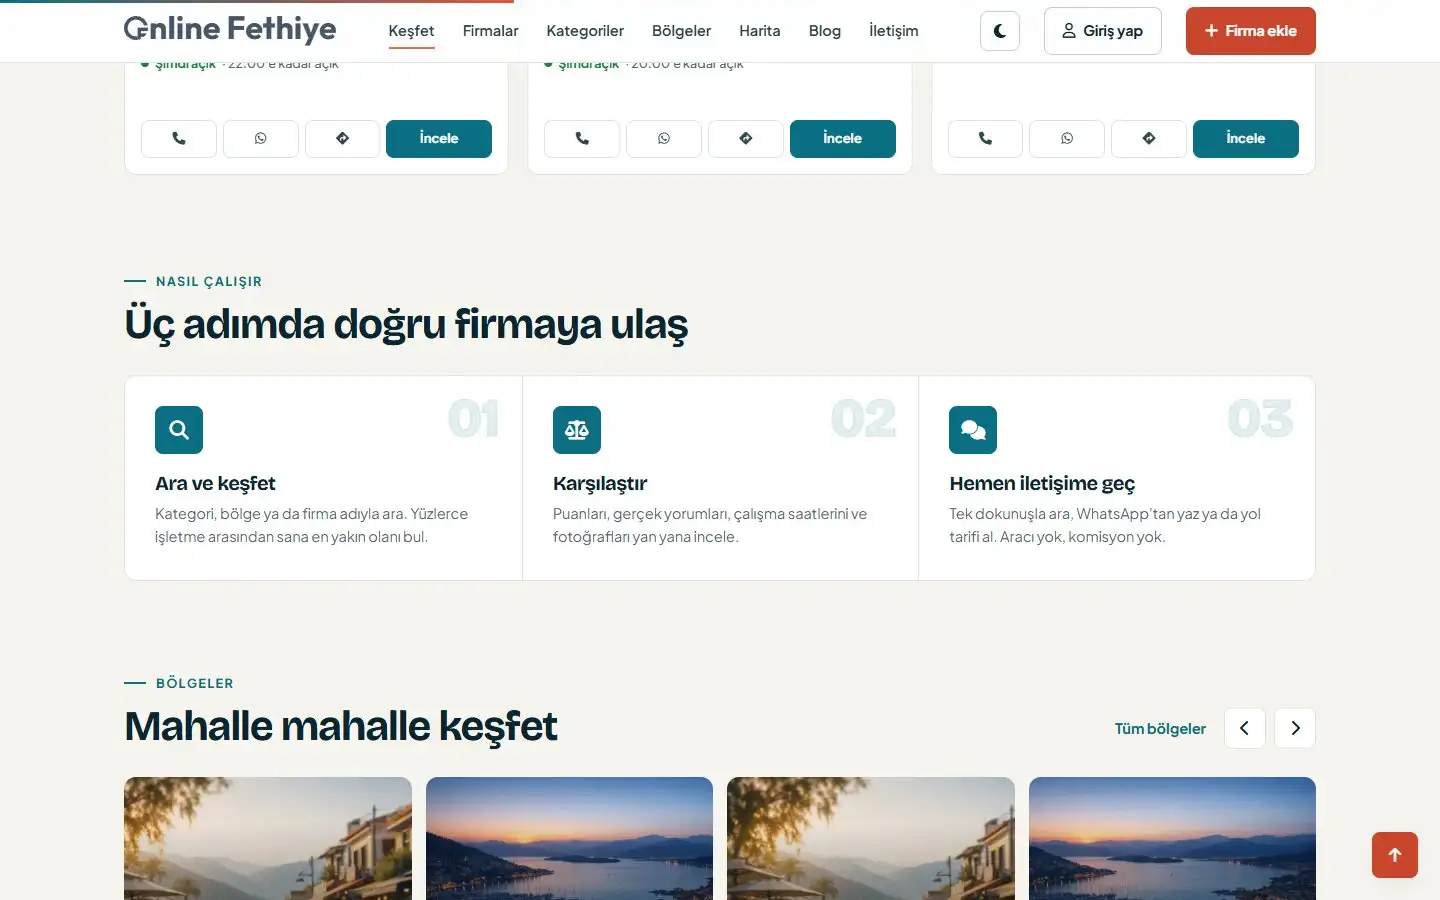Open the fourth region sunset photo thumbnail
This screenshot has height=900, width=1440.
coord(1172,838)
